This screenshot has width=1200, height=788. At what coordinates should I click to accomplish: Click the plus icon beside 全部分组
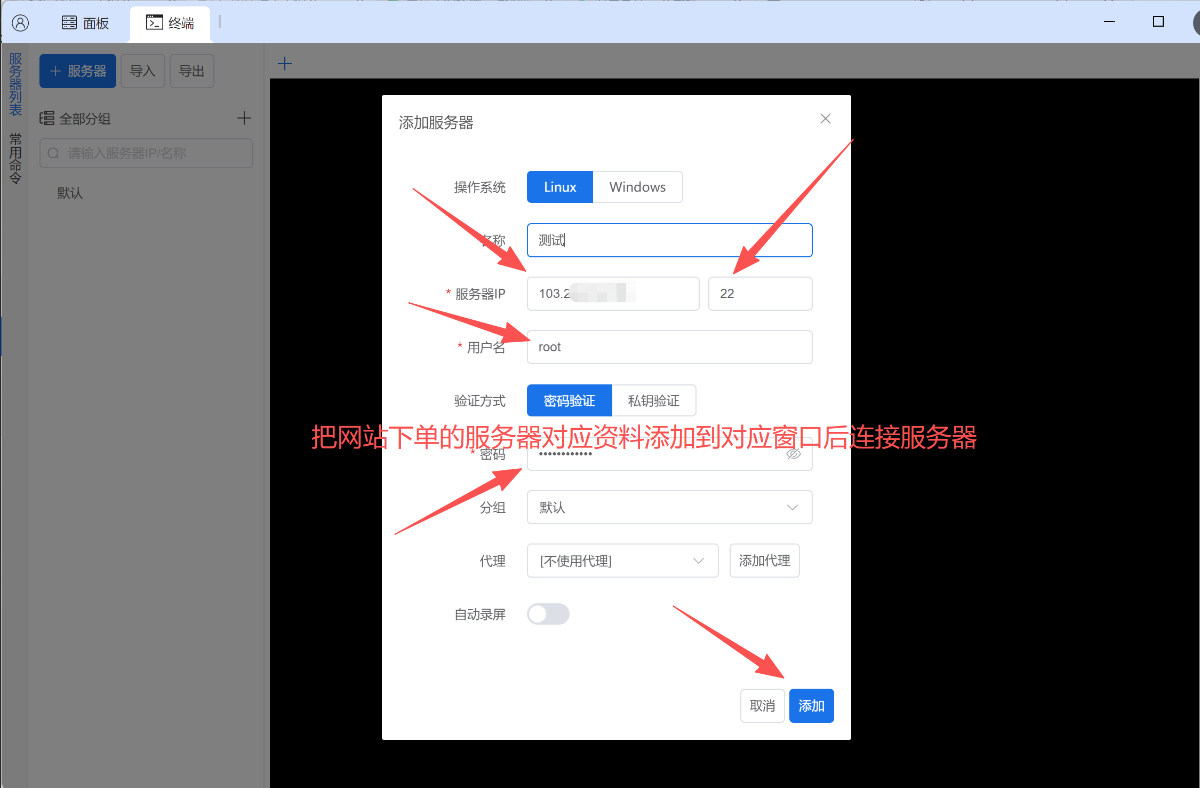[244, 117]
